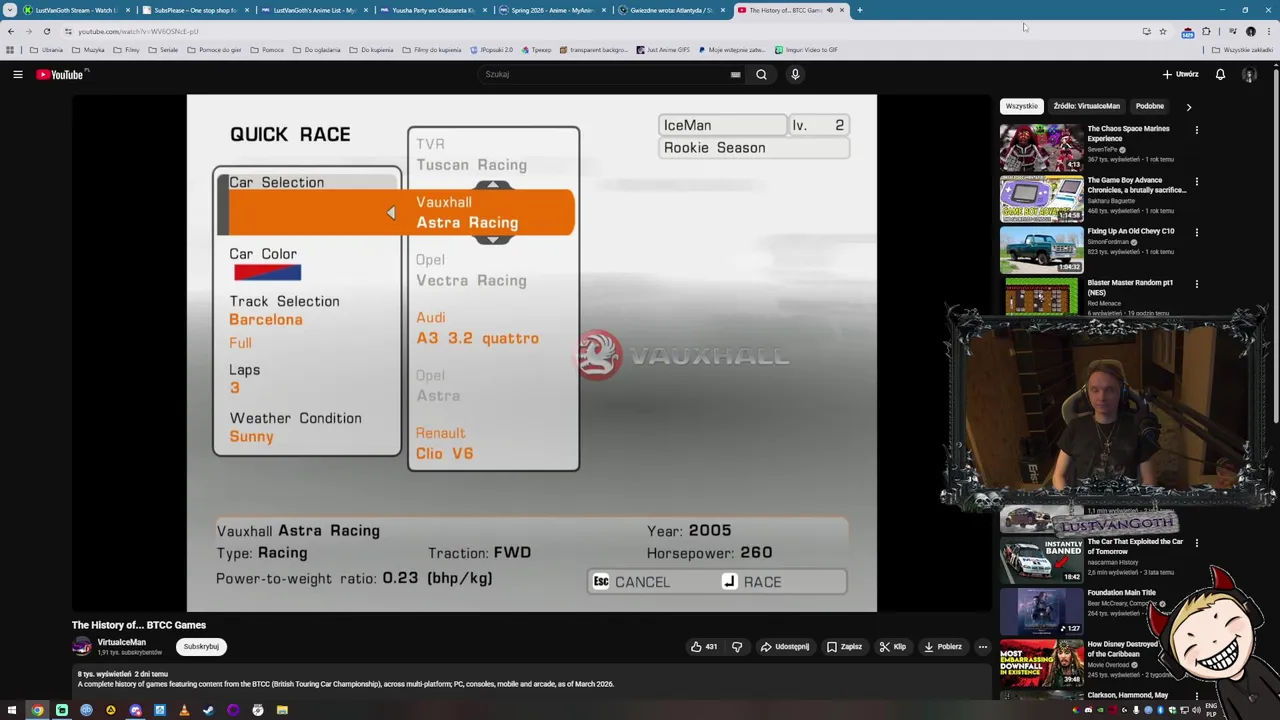Open the Ubrania bookmarks folder
Viewport: 1280px width, 720px height.
click(x=47, y=50)
